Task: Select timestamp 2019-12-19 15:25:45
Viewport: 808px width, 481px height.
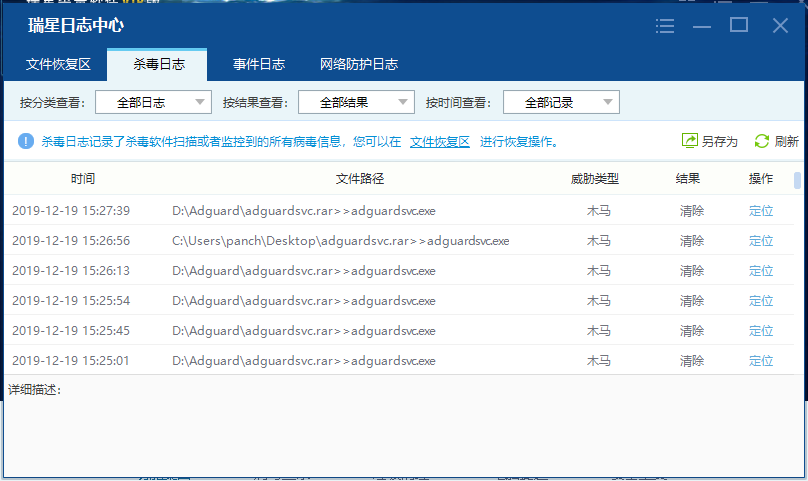Action: 71,330
